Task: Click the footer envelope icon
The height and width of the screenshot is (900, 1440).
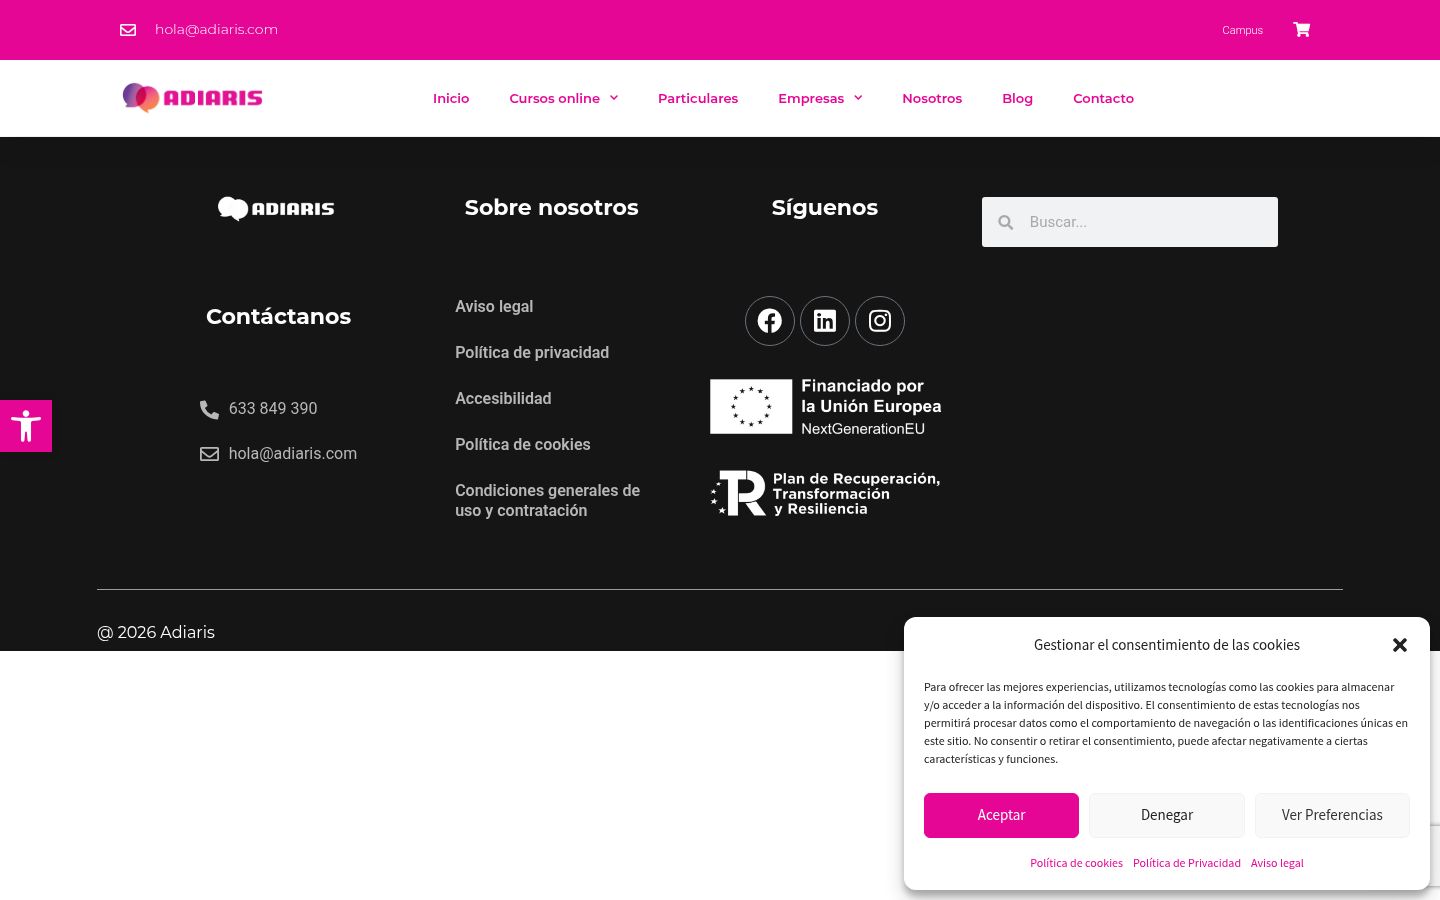Action: (209, 454)
